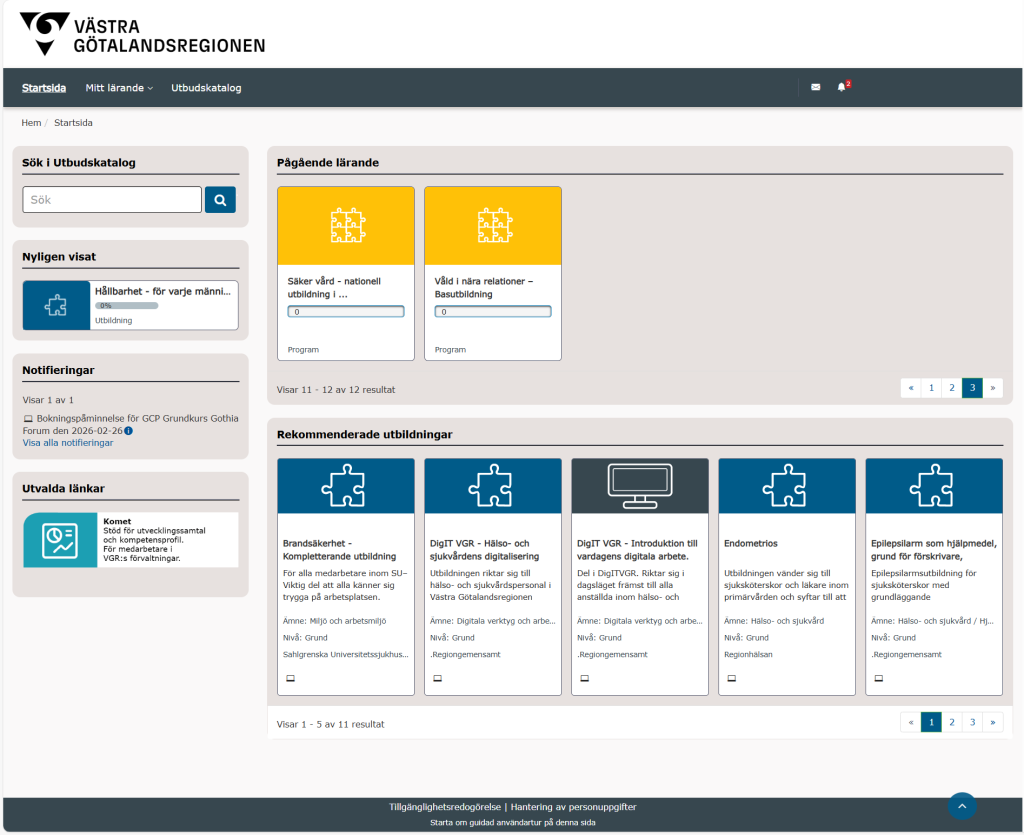Select page 1 in Rekommenderade utbildningar pagination

[931, 722]
